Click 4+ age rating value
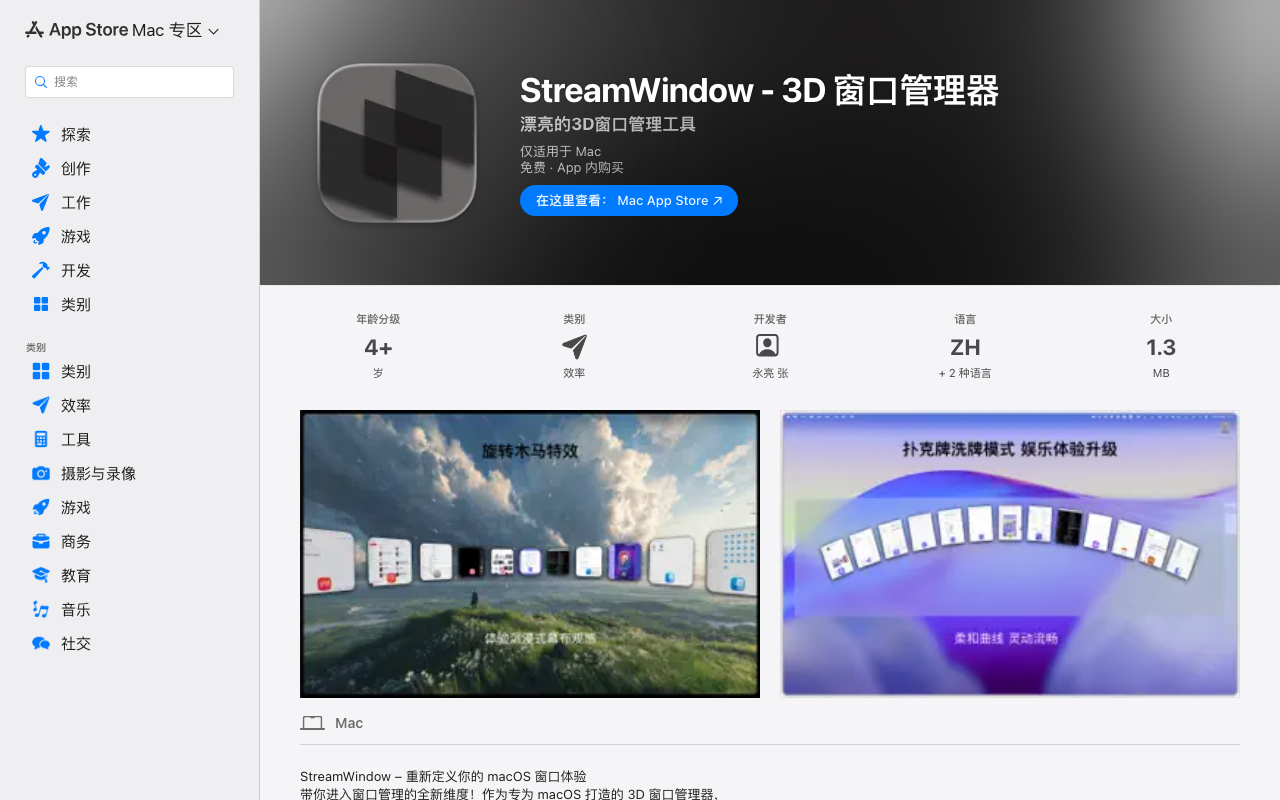The height and width of the screenshot is (800, 1280). (378, 347)
